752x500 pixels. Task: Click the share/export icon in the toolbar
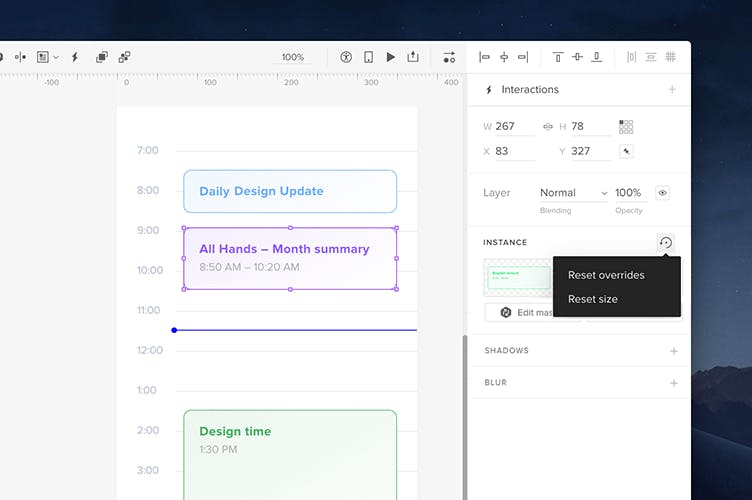[413, 57]
